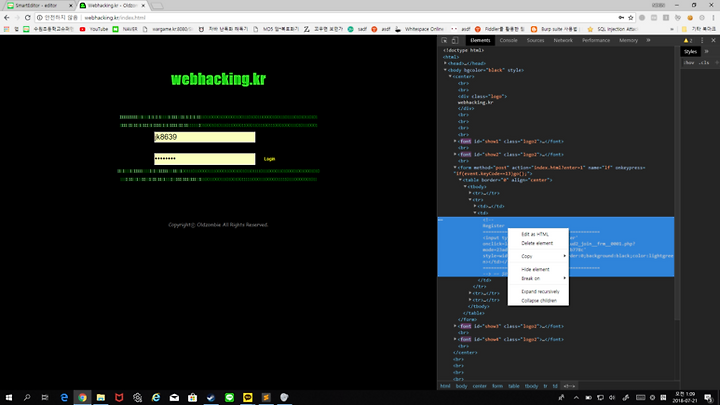Viewport: 720px width, 405px height.
Task: Open the wargame.kr:8080 bookmark
Action: tap(168, 29)
